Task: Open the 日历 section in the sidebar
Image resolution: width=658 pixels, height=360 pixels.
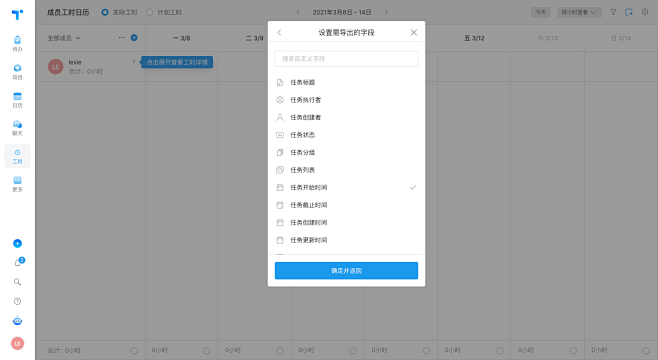Action: pos(17,100)
